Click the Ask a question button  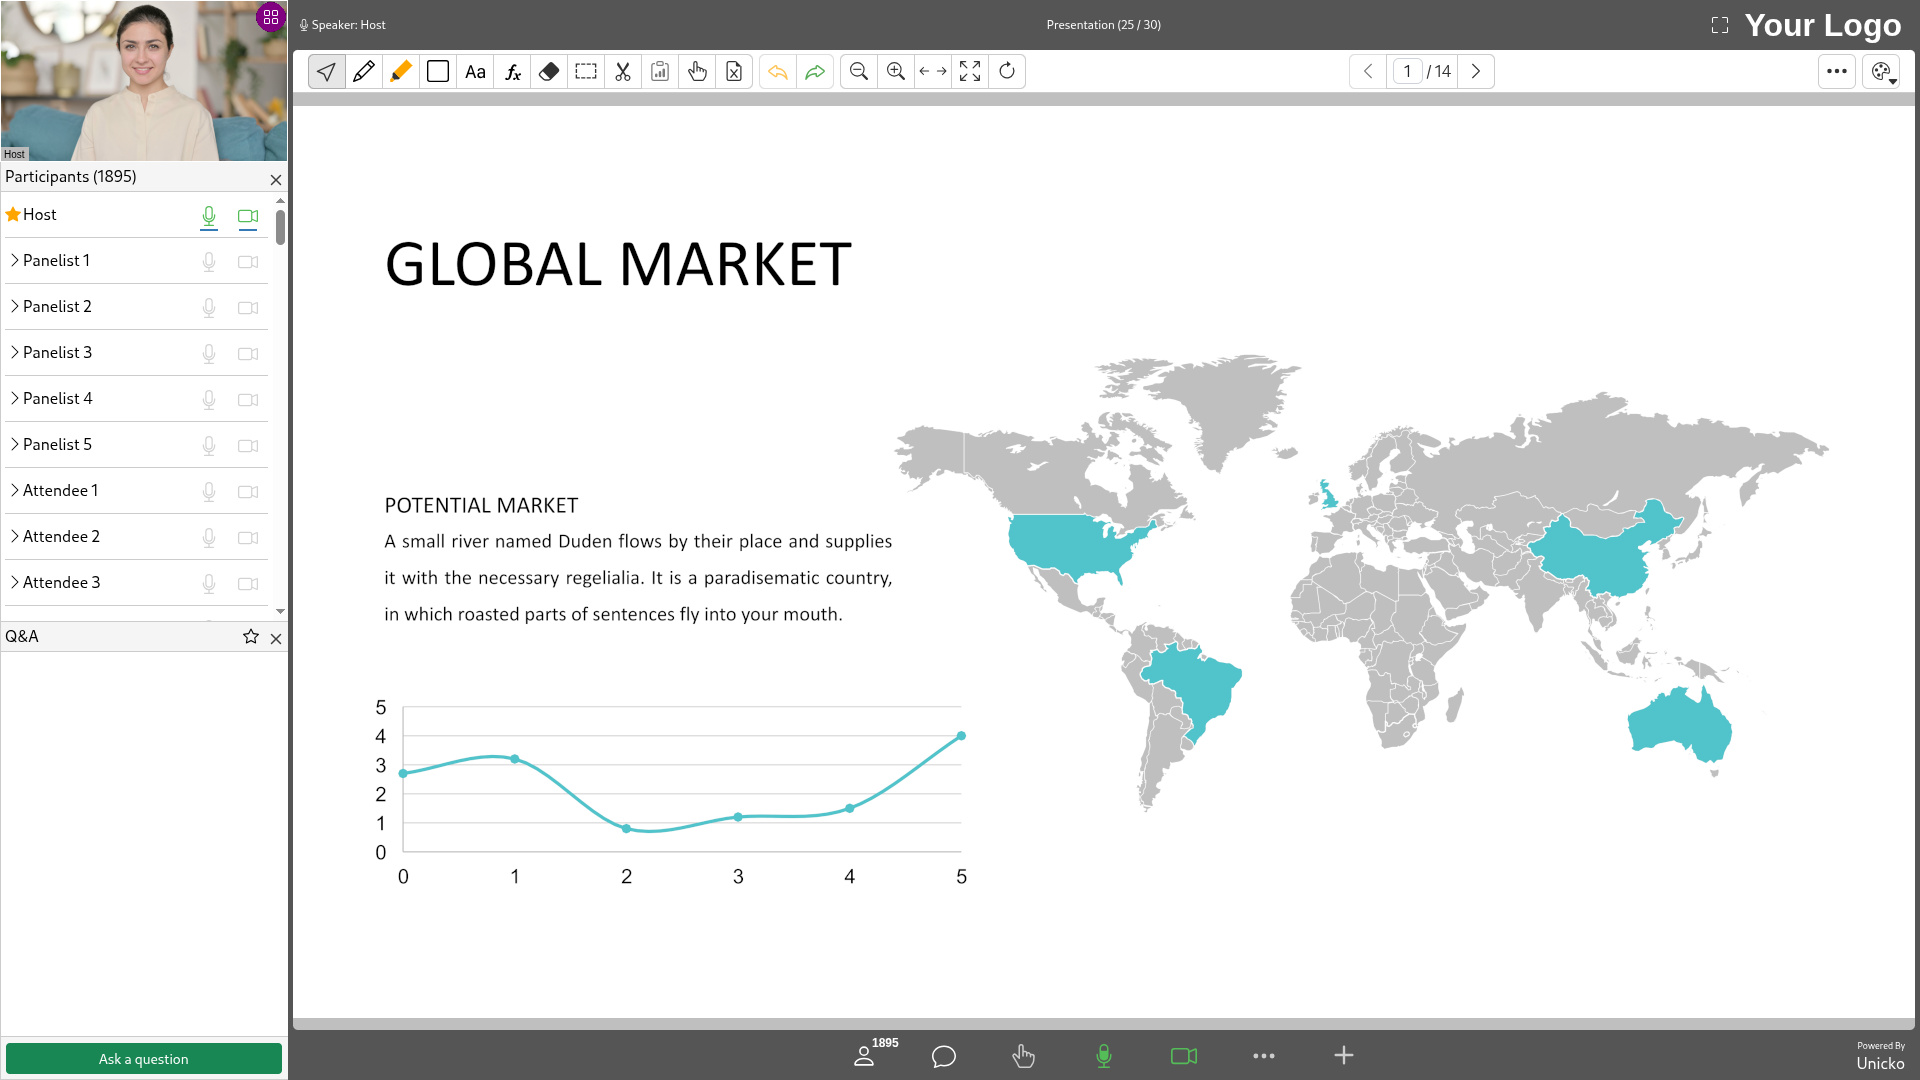144,1059
